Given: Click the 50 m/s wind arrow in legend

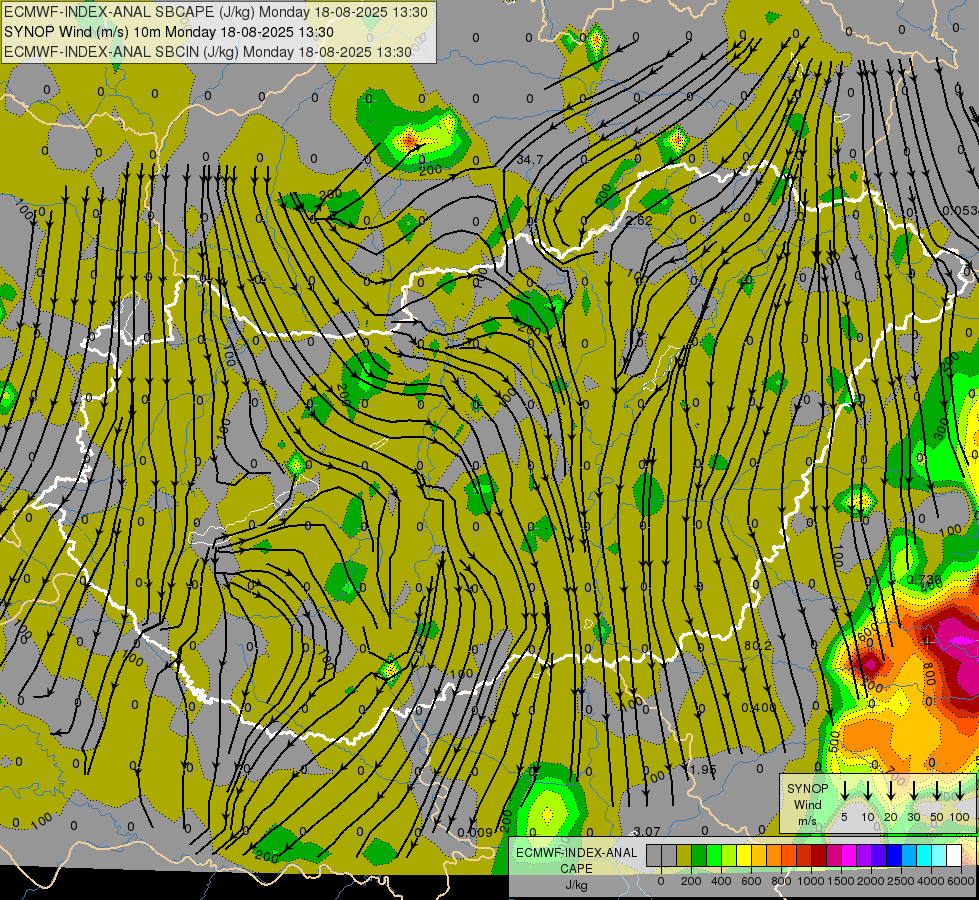Looking at the screenshot, I should (937, 791).
